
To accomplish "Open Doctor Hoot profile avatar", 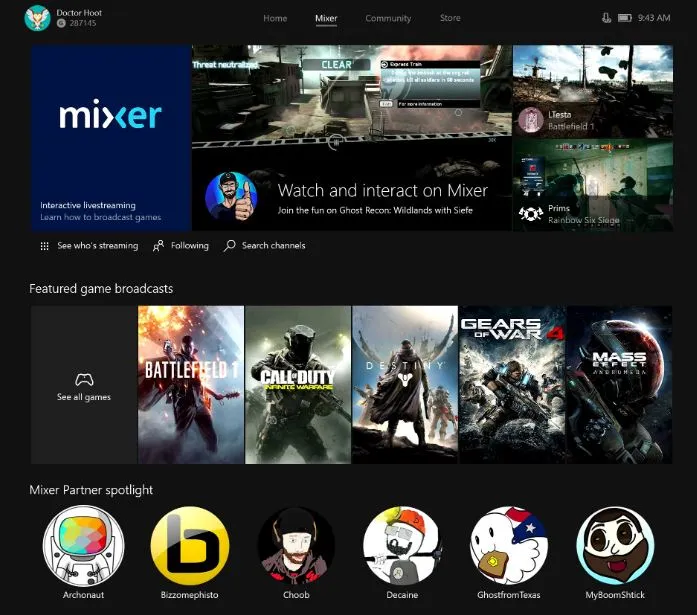I will click(37, 18).
